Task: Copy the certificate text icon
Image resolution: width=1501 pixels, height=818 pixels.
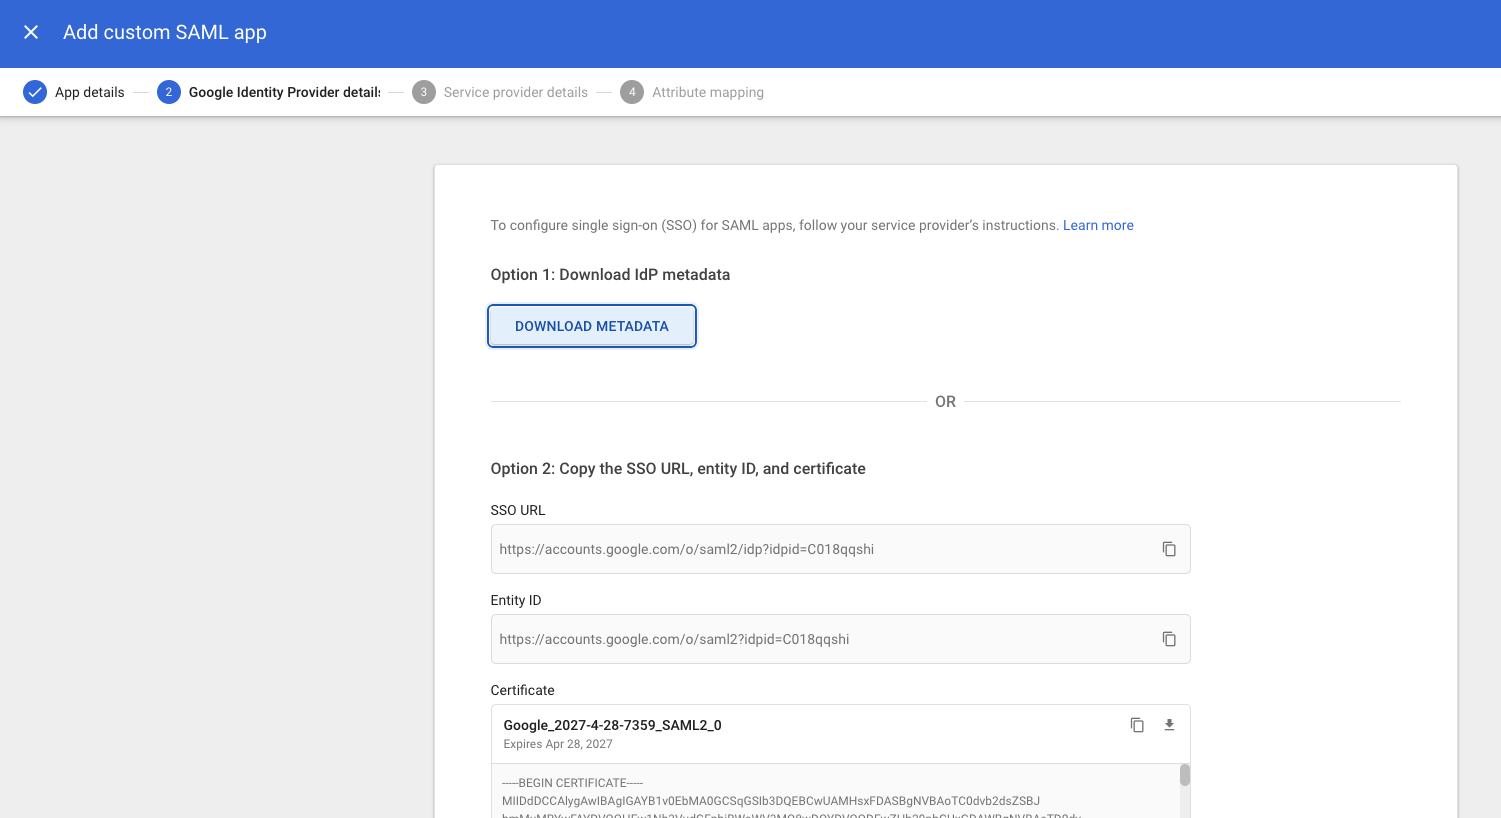Action: coord(1137,725)
